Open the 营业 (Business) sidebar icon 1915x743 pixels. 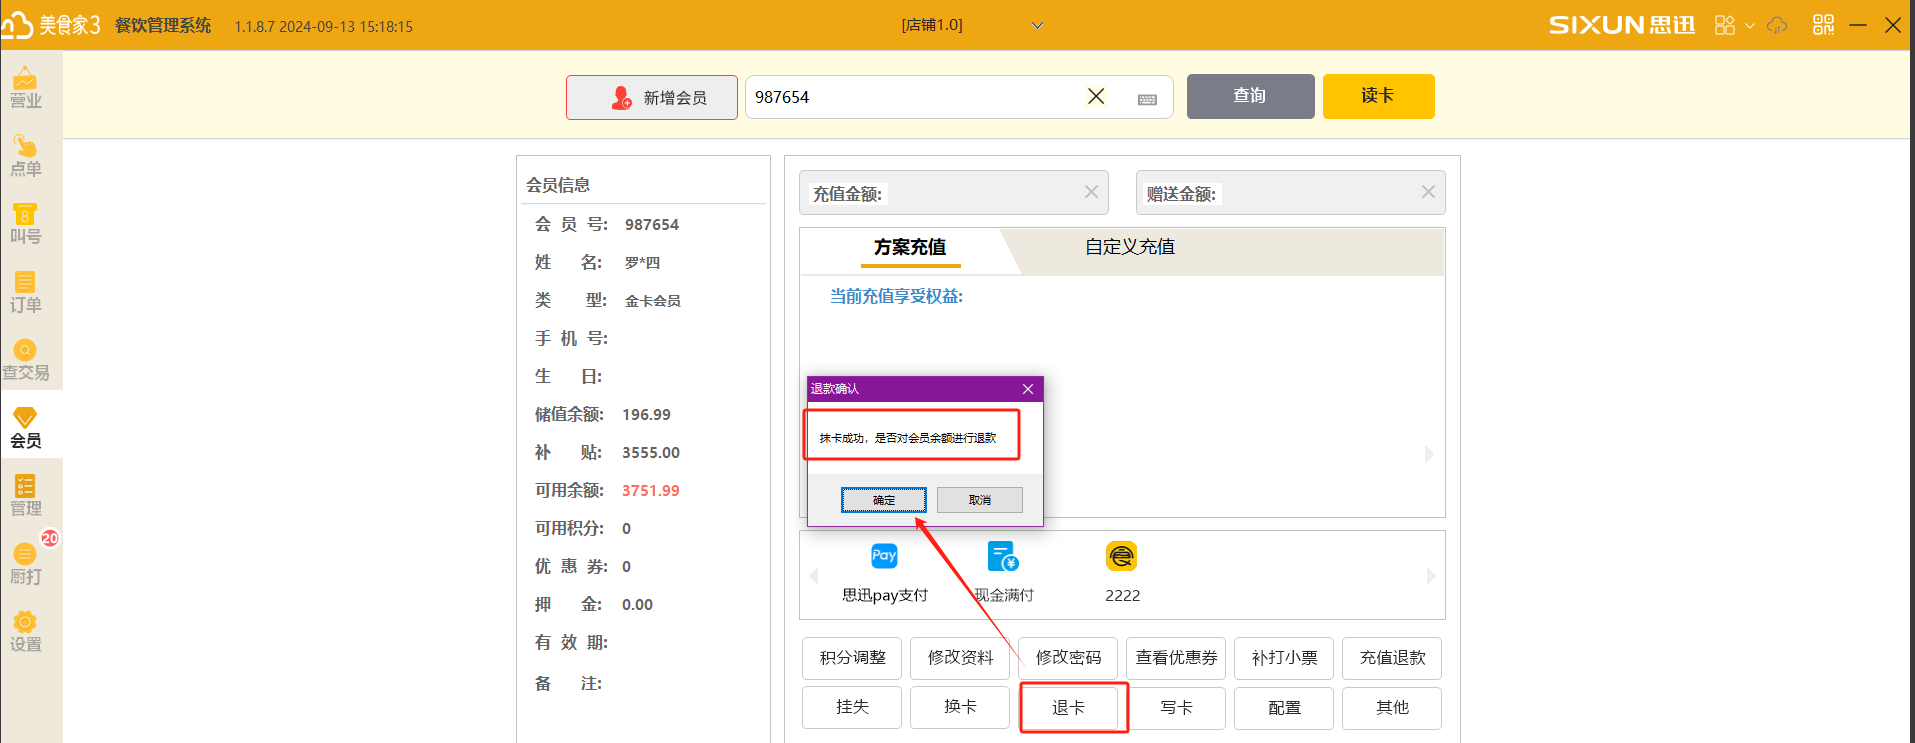coord(26,88)
